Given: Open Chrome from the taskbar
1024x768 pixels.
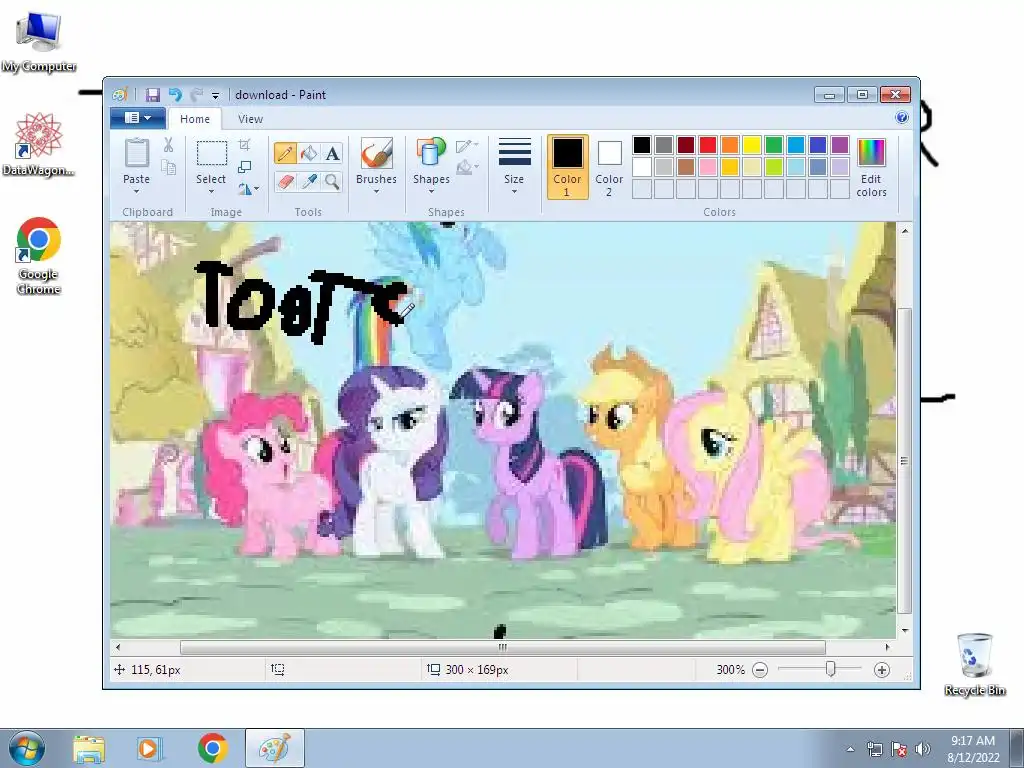Looking at the screenshot, I should tap(212, 748).
